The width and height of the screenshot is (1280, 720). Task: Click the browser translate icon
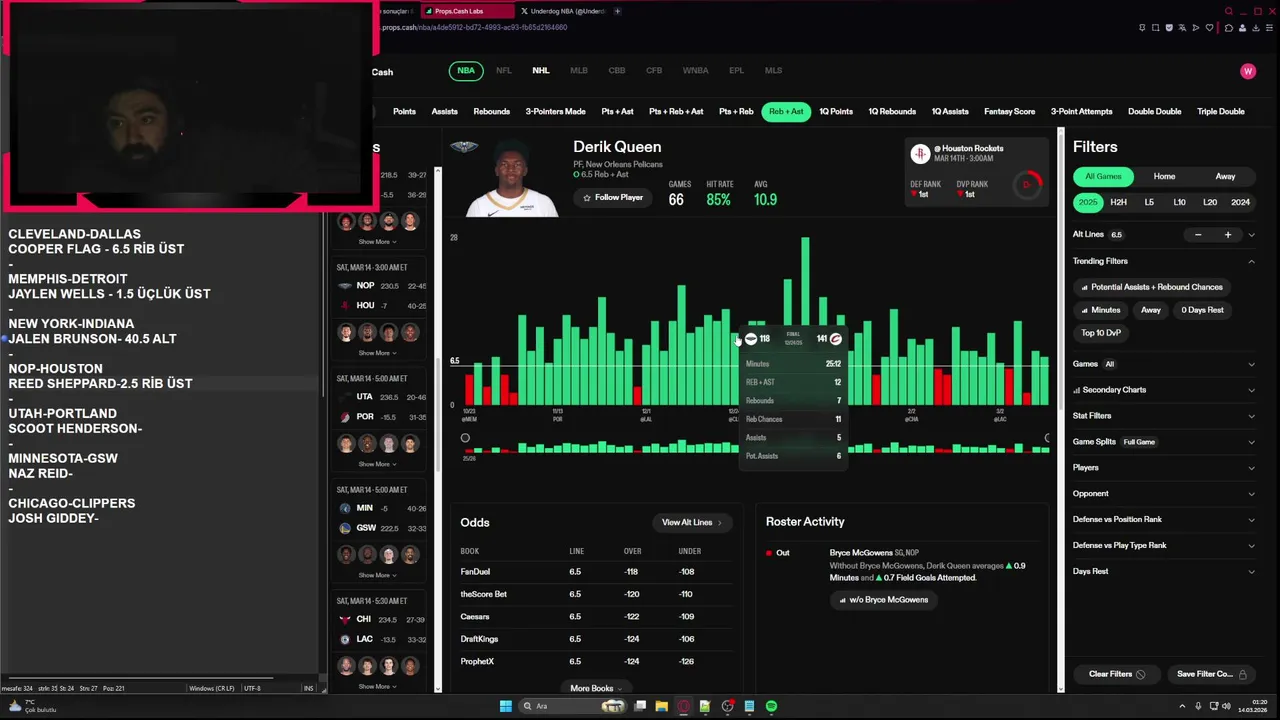(x=1182, y=28)
